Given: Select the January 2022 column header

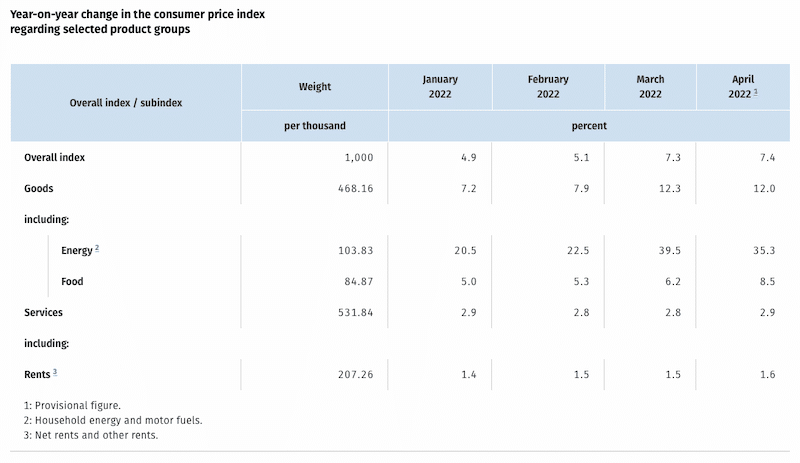Looking at the screenshot, I should pyautogui.click(x=439, y=87).
